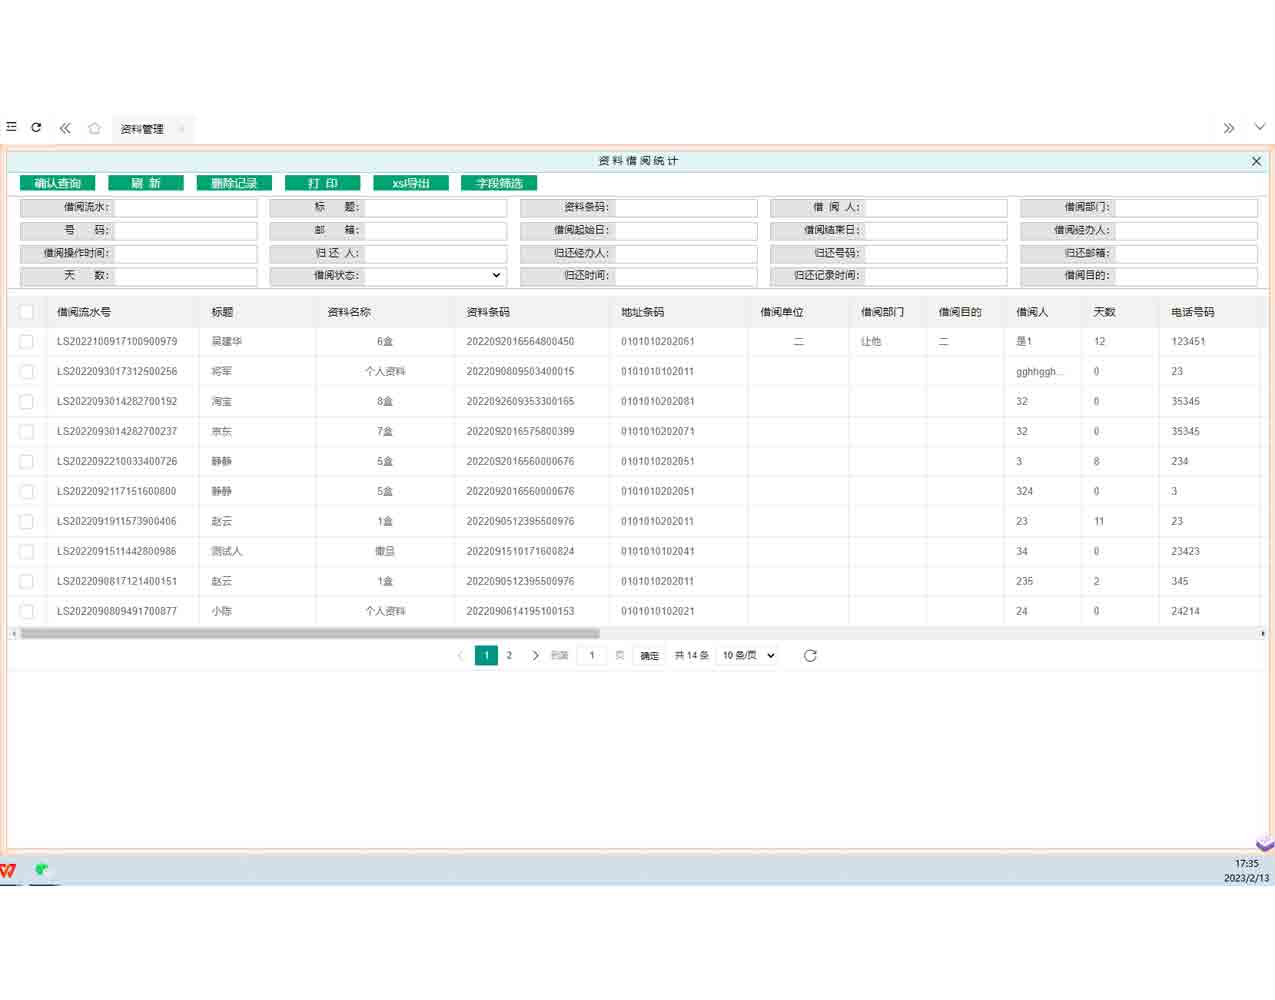1275x1000 pixels.
Task: Click the 确认查询 button
Action: coord(58,183)
